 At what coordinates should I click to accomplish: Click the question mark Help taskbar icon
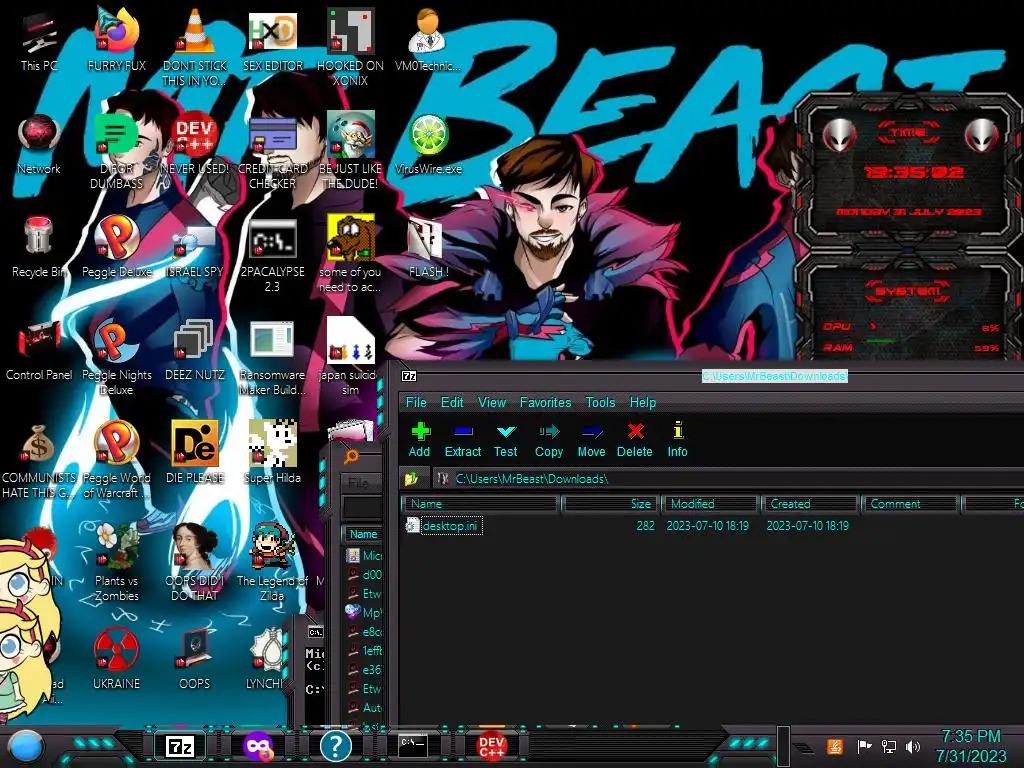[x=336, y=746]
